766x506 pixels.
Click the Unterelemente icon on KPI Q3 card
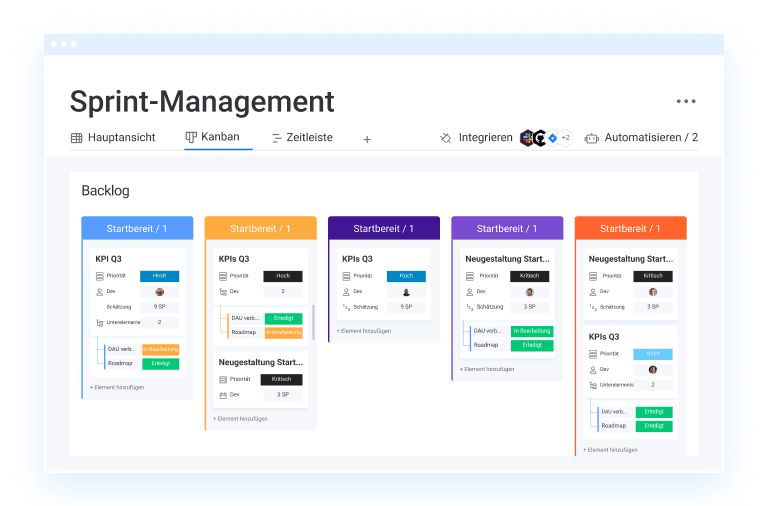click(x=100, y=323)
